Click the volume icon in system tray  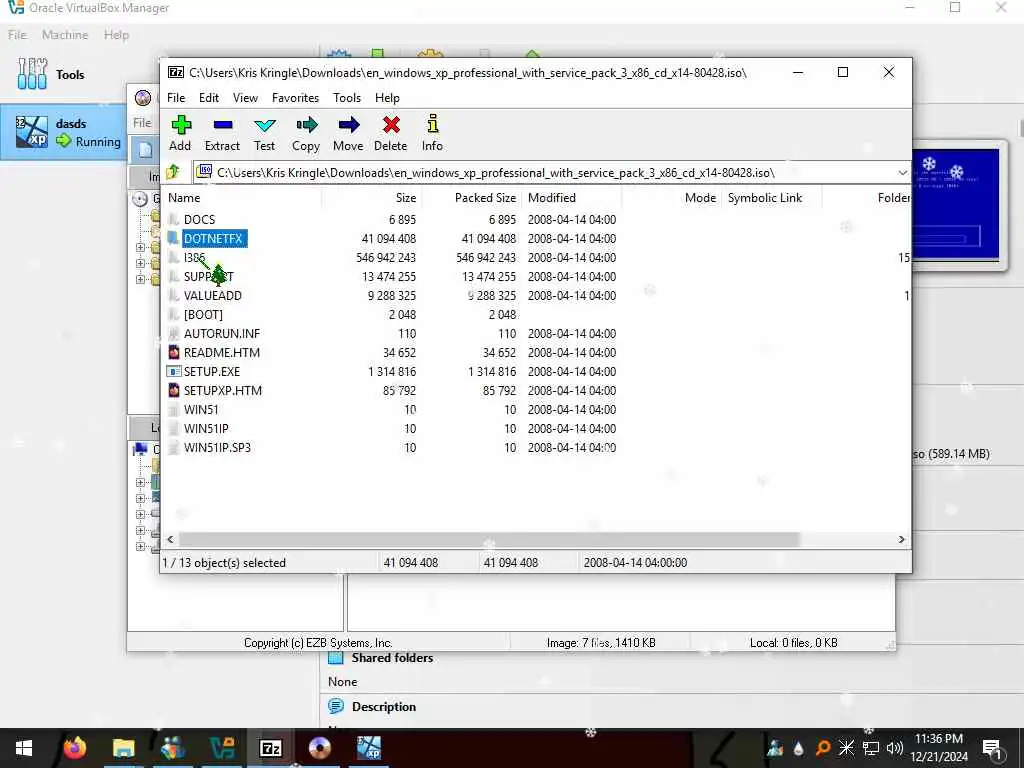click(895, 748)
